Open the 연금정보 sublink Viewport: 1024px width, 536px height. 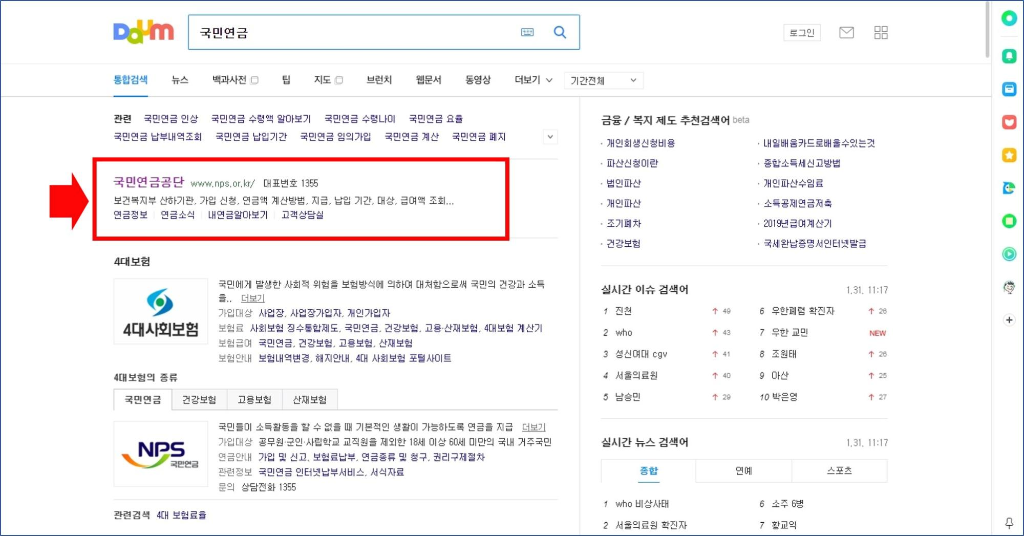click(x=131, y=215)
